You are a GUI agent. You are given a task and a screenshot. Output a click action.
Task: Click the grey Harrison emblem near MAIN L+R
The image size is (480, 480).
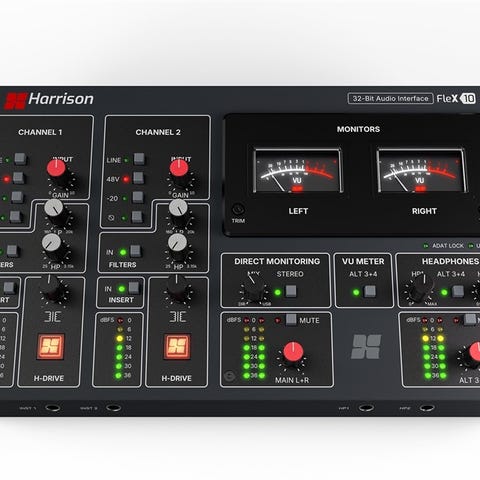[366, 347]
